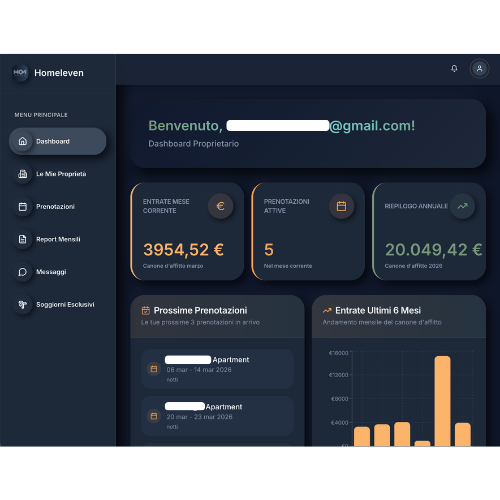Screen dimensions: 500x500
Task: Open Le Mie Proprietà menu item
Action: click(x=58, y=174)
